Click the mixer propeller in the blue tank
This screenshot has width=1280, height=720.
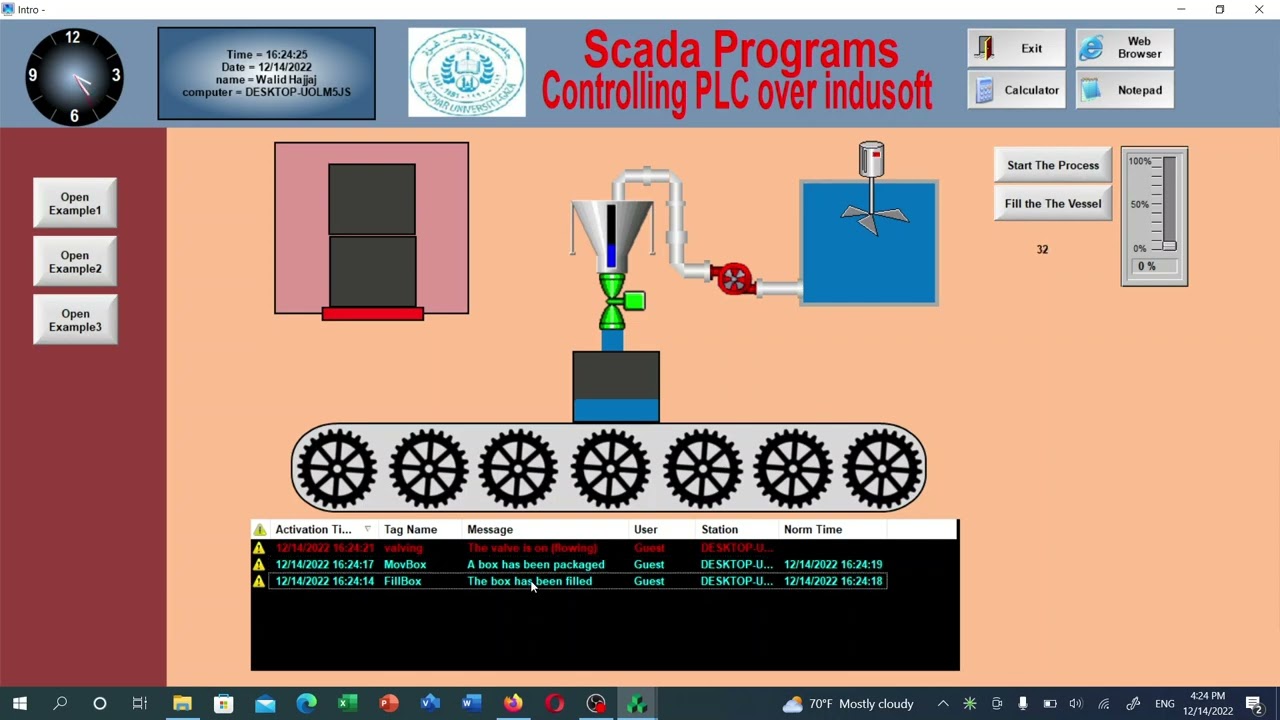[x=874, y=215]
